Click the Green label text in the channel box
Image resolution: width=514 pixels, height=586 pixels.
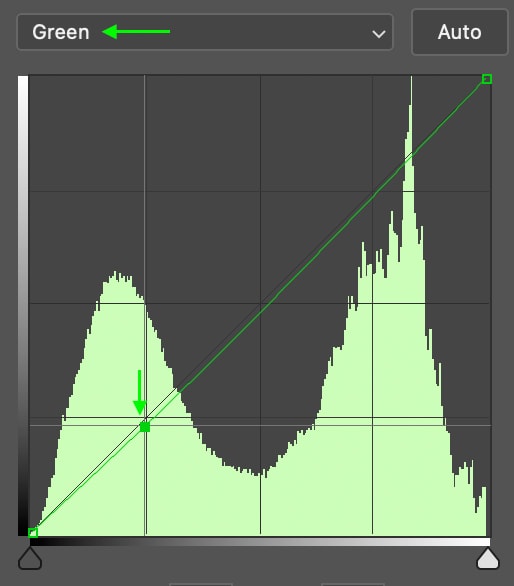pyautogui.click(x=61, y=32)
